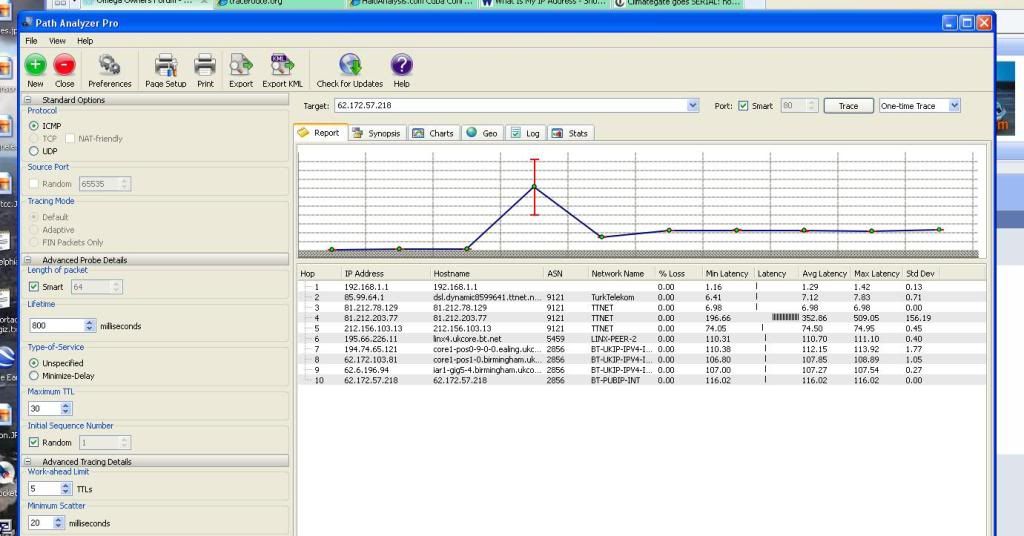Click the peak data point on latency chart

coord(534,187)
